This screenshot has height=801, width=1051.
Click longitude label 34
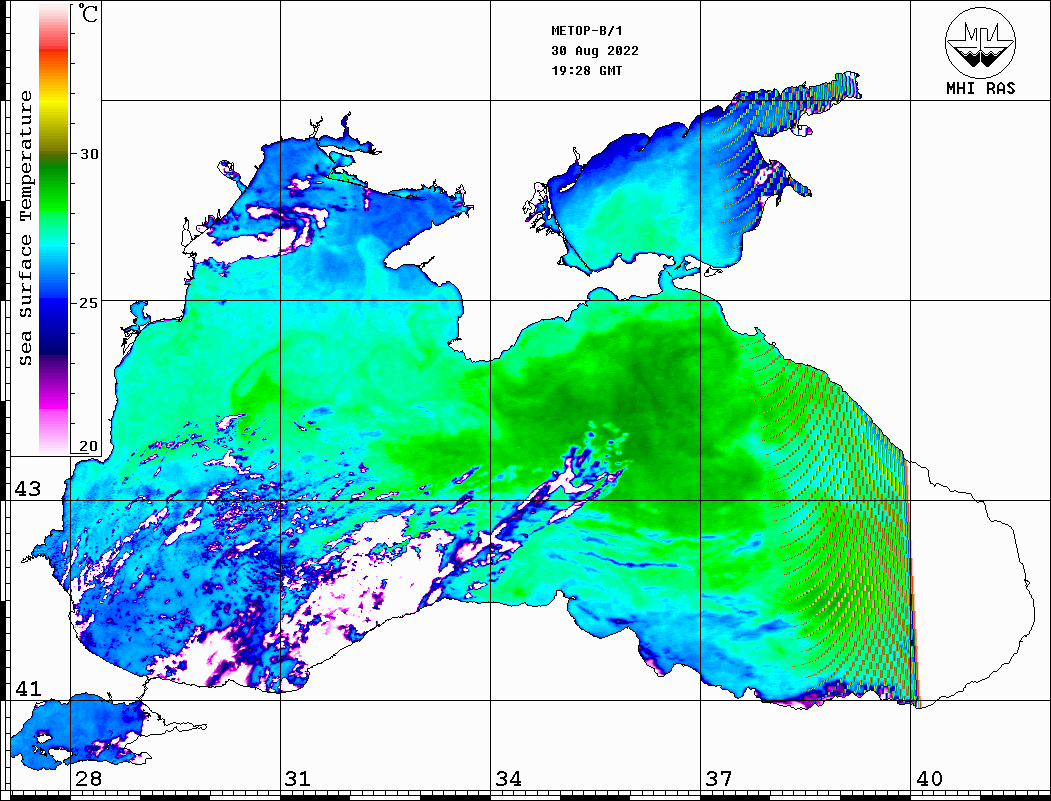[x=509, y=779]
